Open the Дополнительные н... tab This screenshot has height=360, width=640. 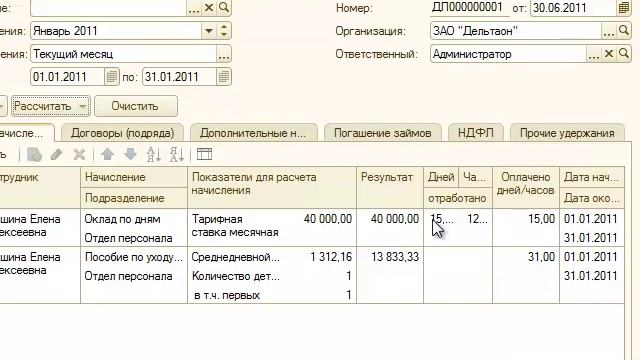coord(253,133)
